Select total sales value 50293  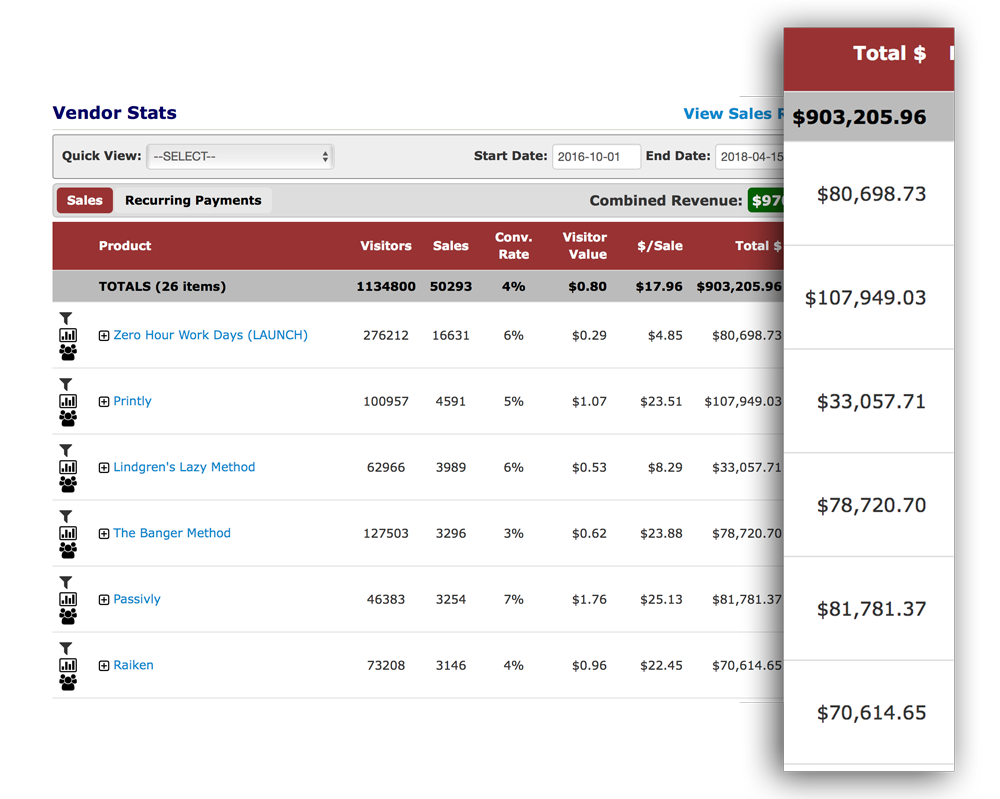(451, 286)
